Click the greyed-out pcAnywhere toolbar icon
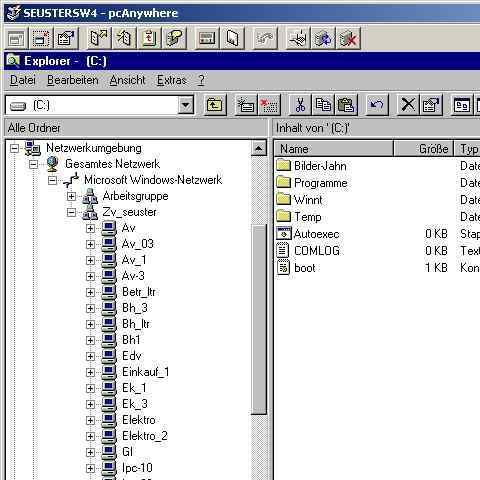Image resolution: width=480 pixels, height=480 pixels. pos(265,39)
